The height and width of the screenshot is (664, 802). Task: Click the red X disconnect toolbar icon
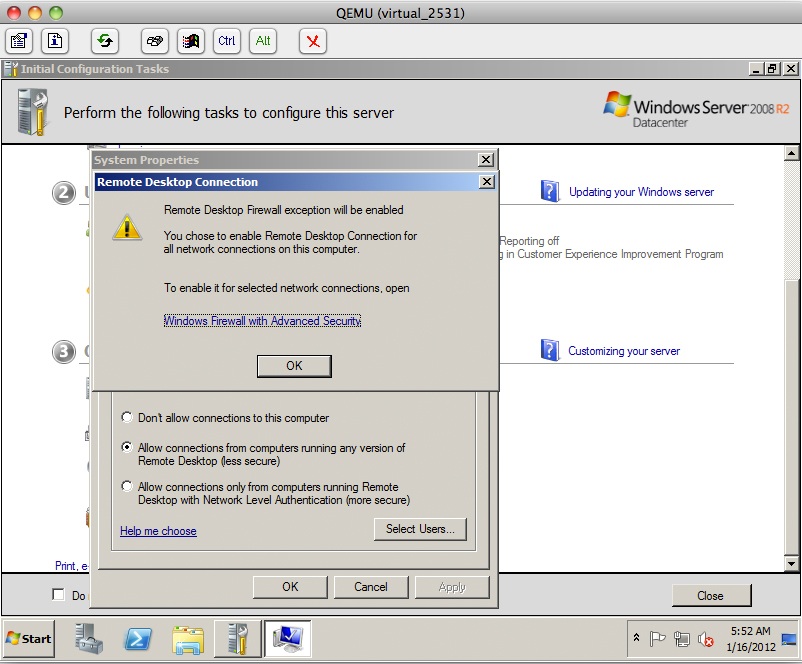pos(313,40)
